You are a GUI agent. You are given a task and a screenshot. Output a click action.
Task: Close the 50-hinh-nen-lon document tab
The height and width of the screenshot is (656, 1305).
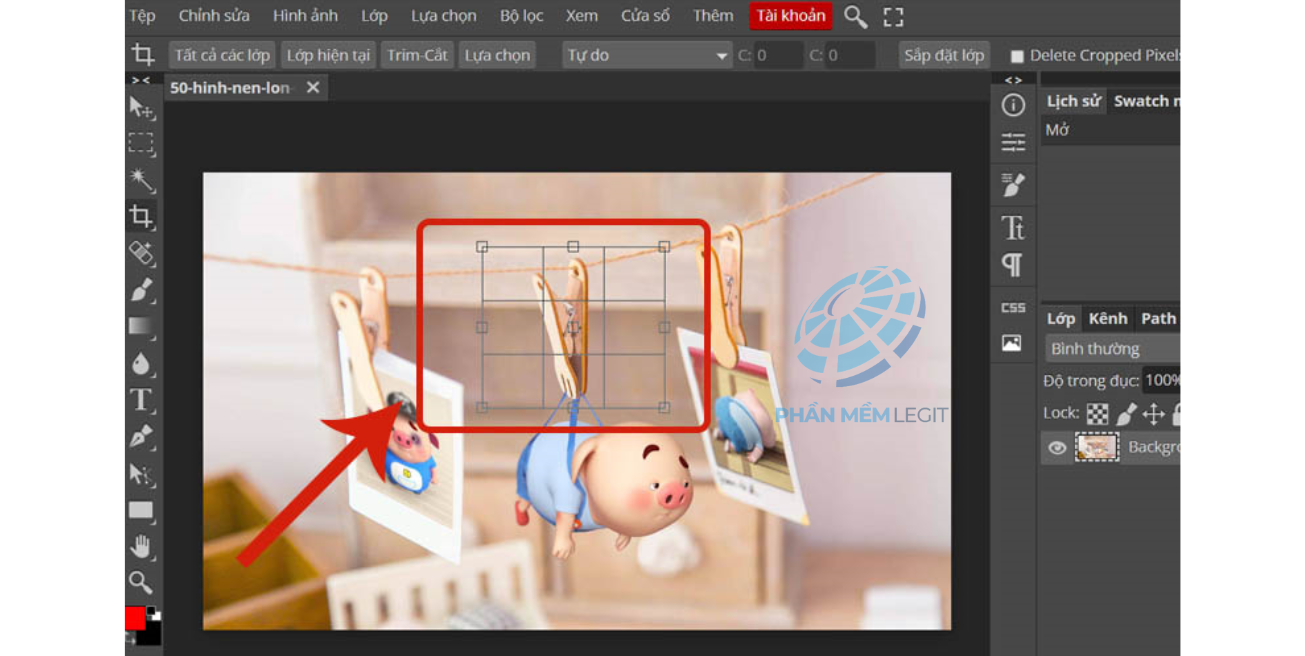(313, 88)
